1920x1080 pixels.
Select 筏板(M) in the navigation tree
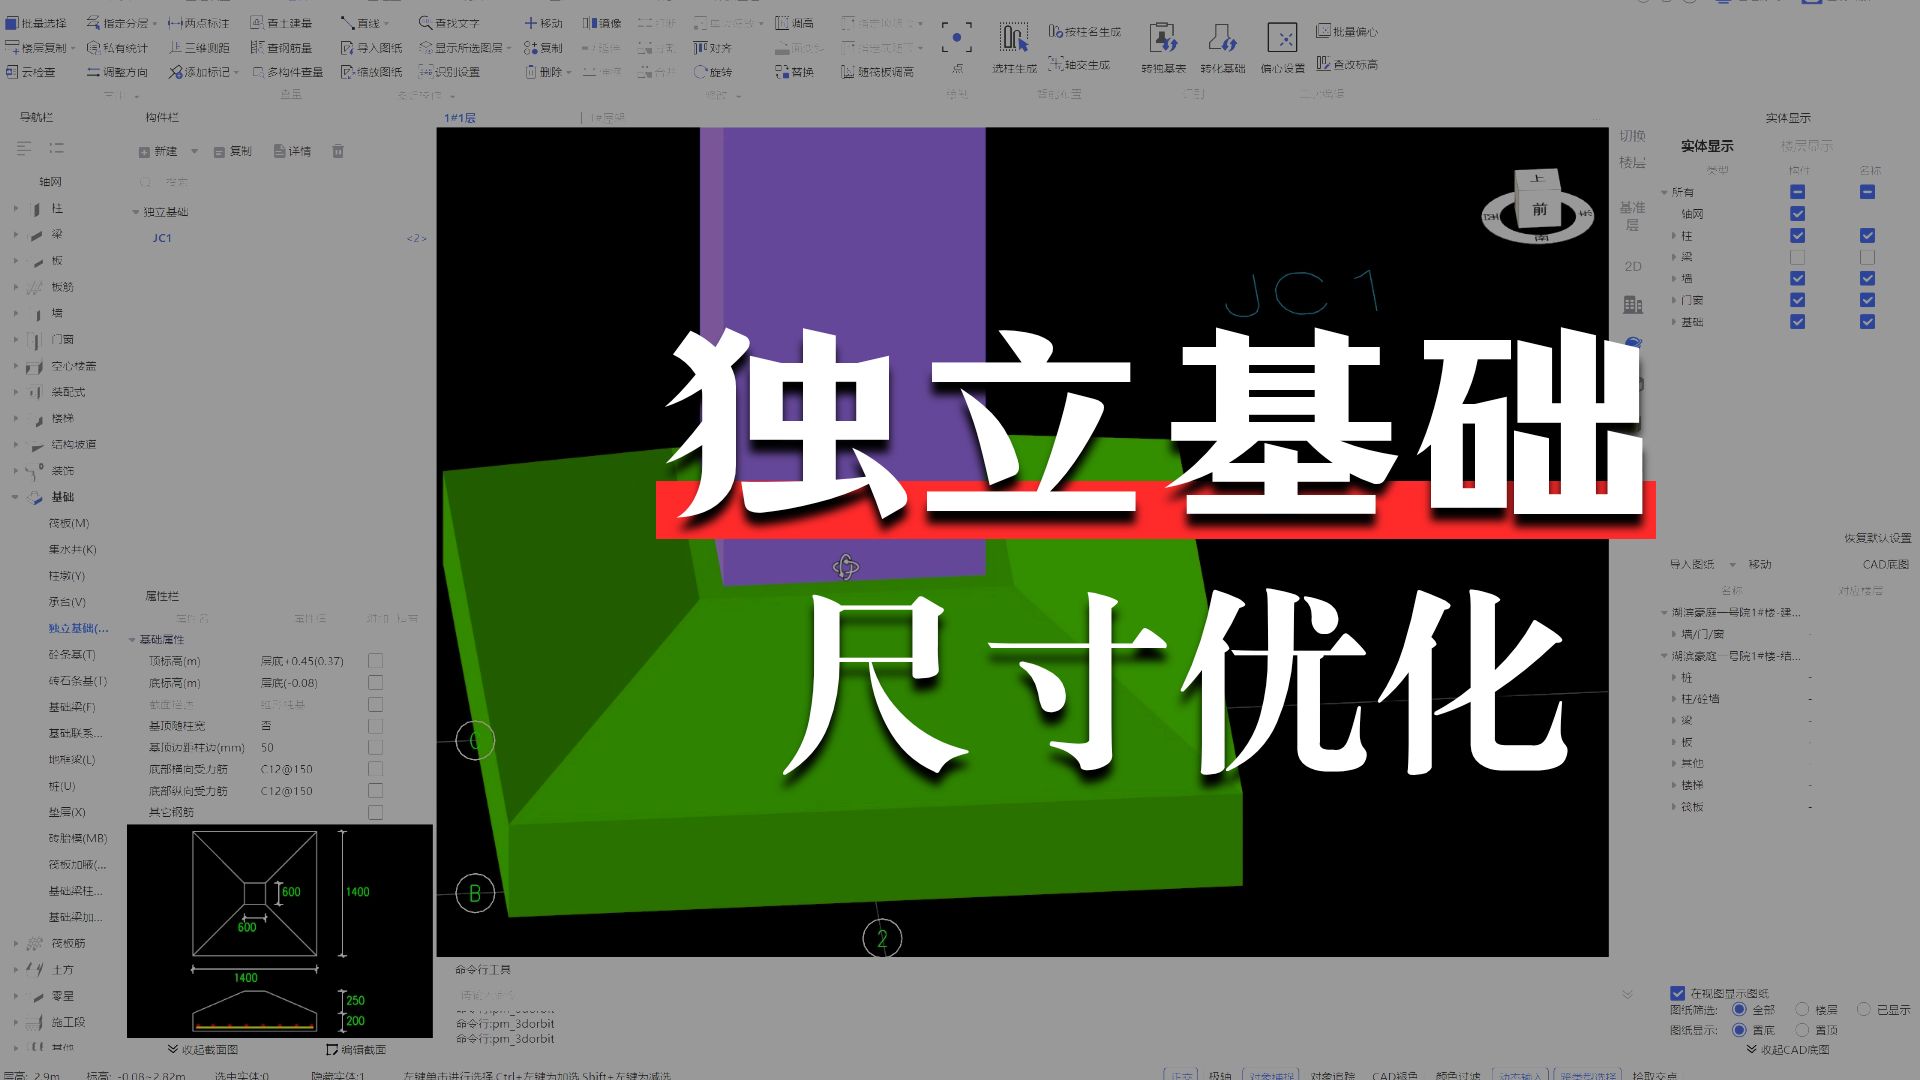coord(69,523)
